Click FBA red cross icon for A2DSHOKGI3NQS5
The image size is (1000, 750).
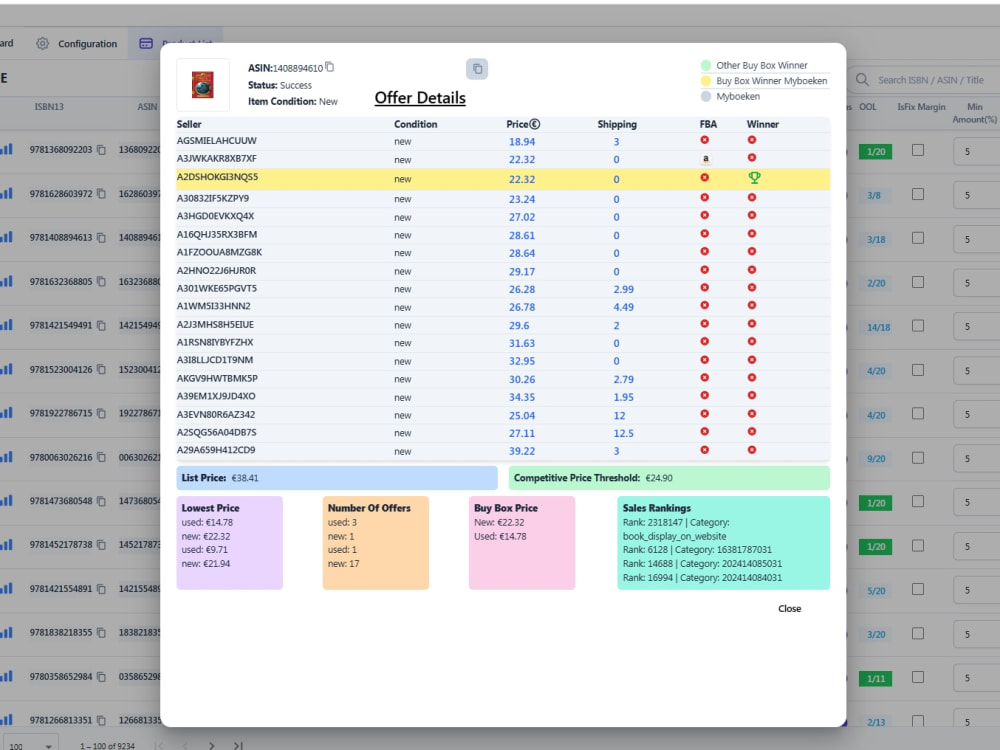click(705, 178)
